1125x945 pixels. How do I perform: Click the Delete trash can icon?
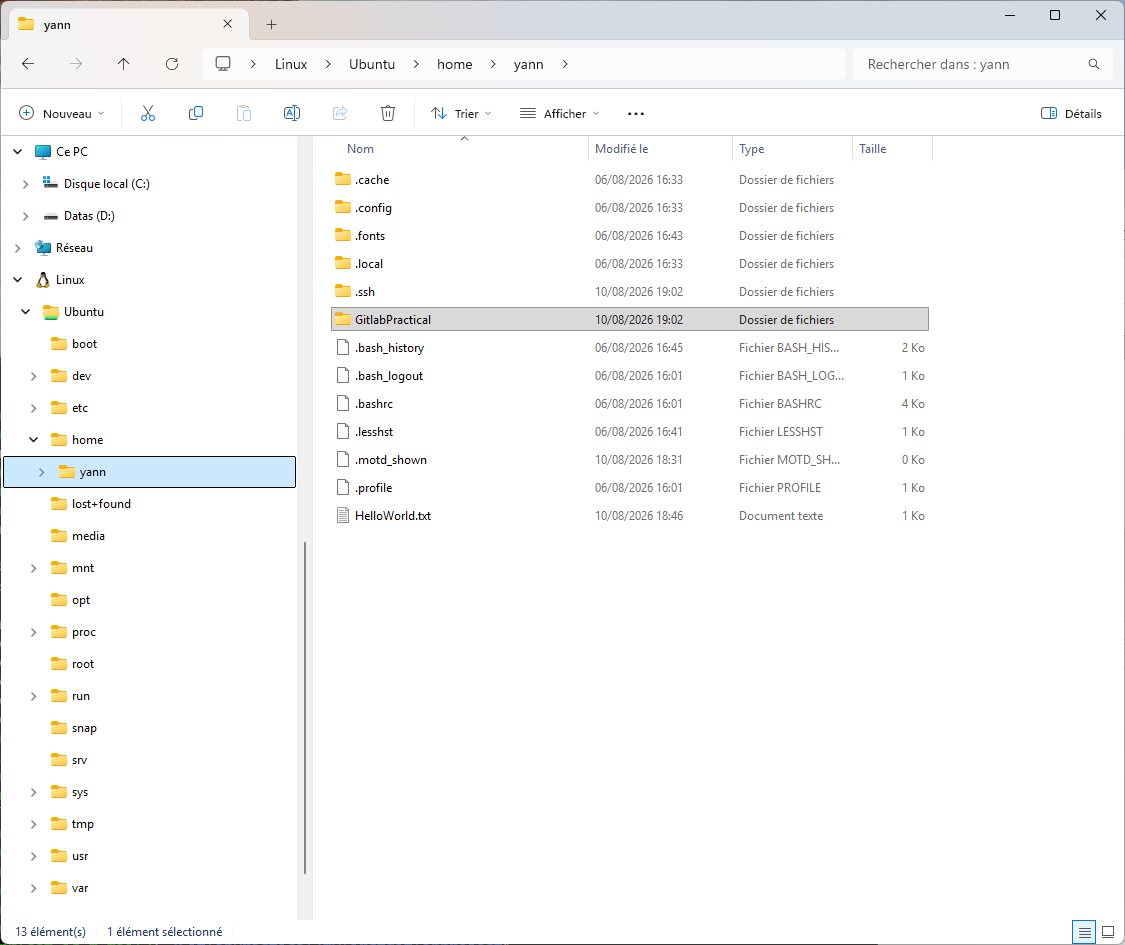[x=388, y=113]
